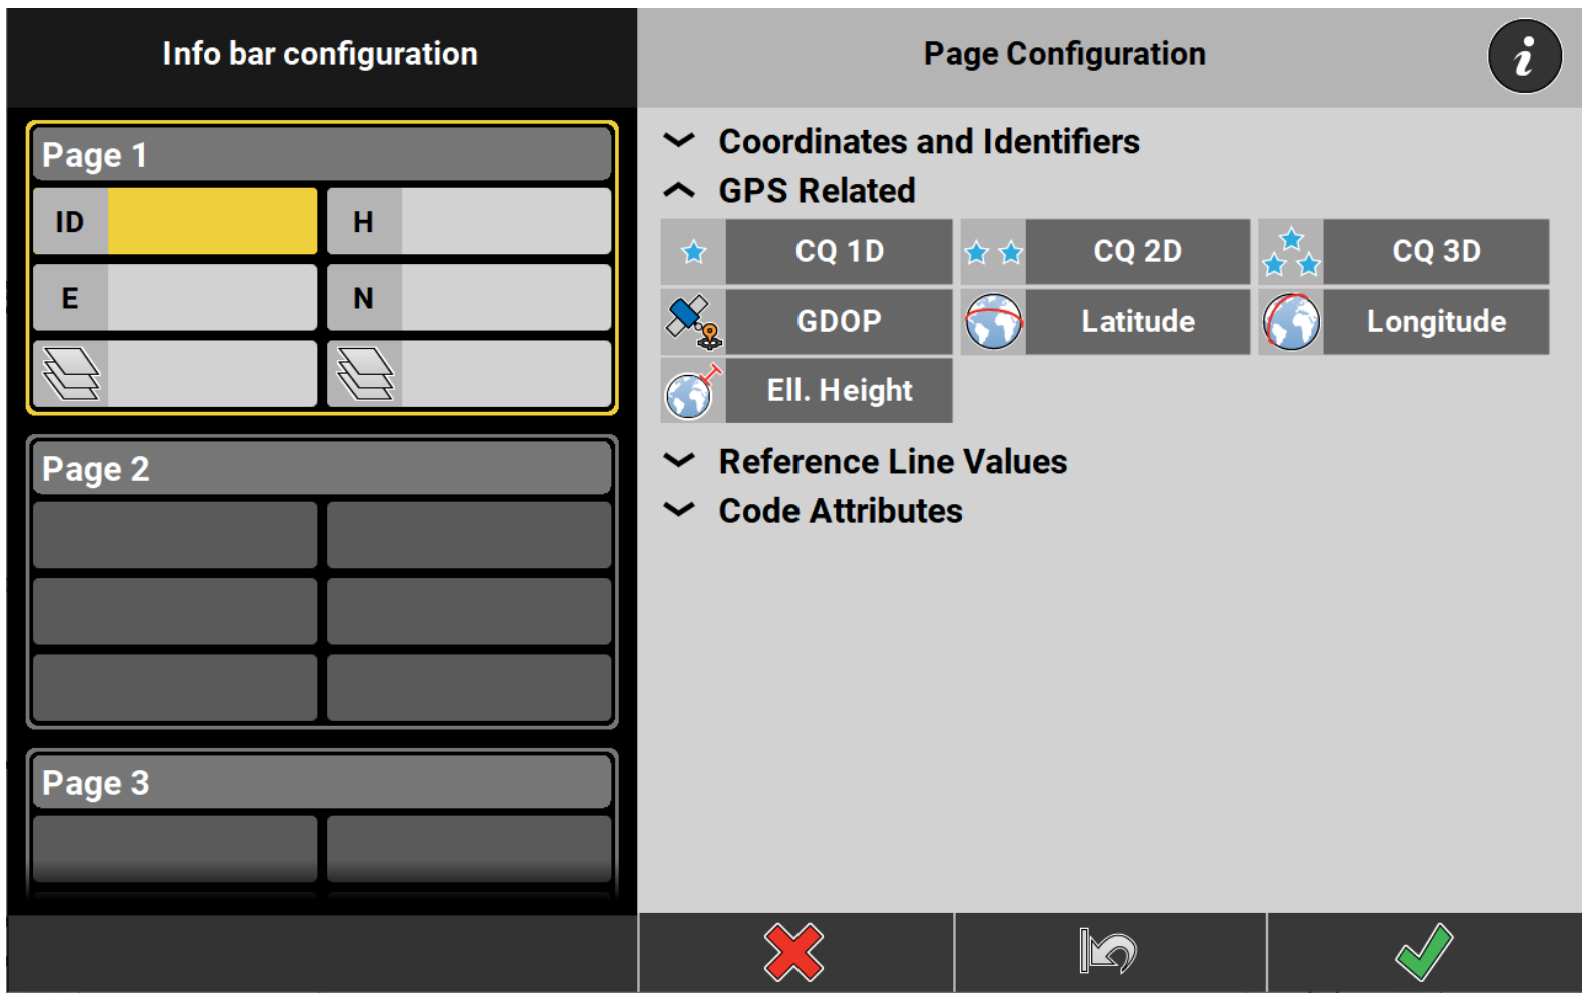Viewport: 1590px width, 1000px height.
Task: Collapse the GPS Related section
Action: click(x=679, y=190)
